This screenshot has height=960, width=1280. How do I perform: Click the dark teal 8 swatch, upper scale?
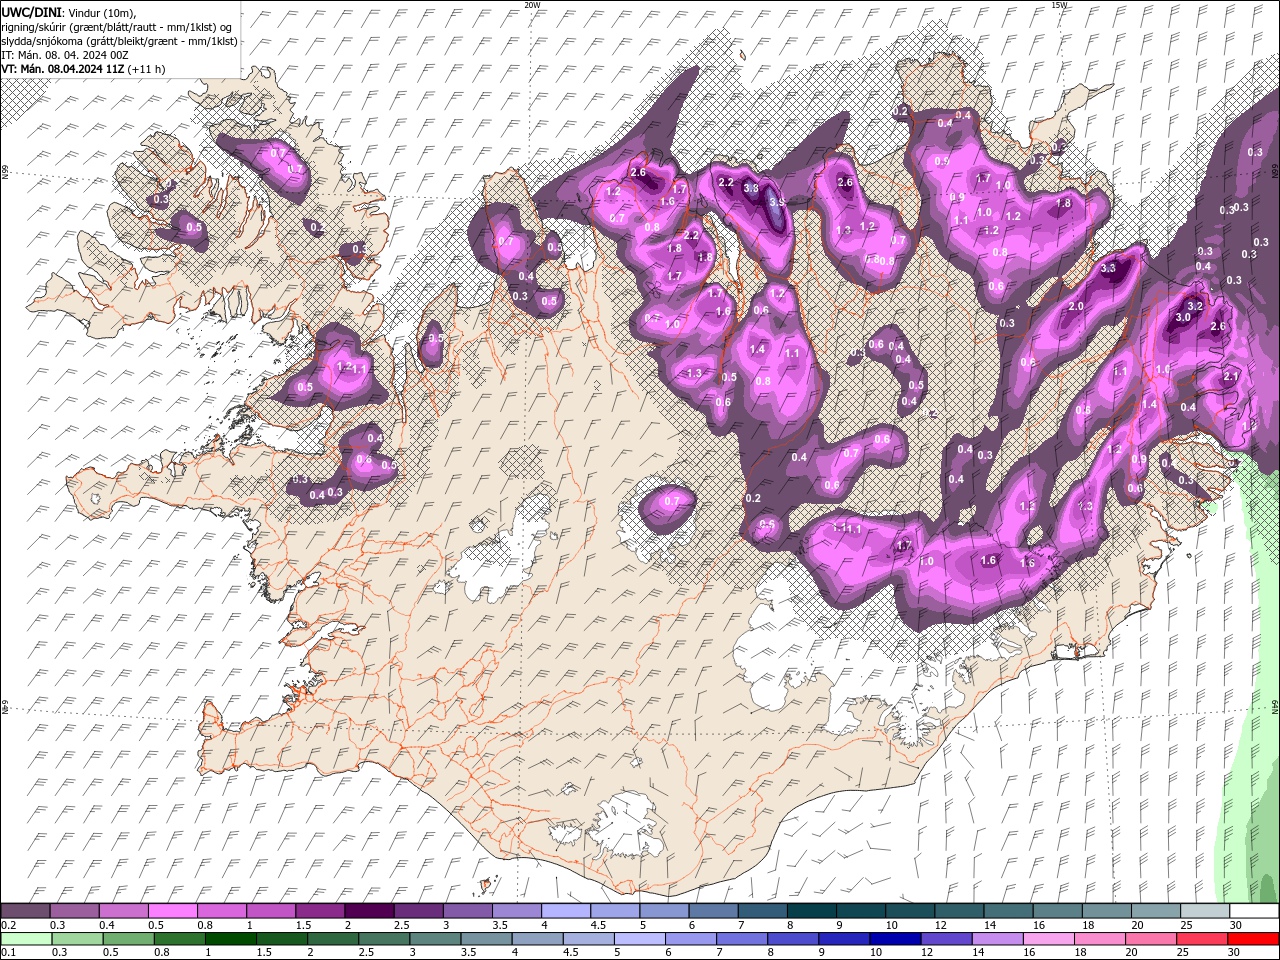click(812, 911)
